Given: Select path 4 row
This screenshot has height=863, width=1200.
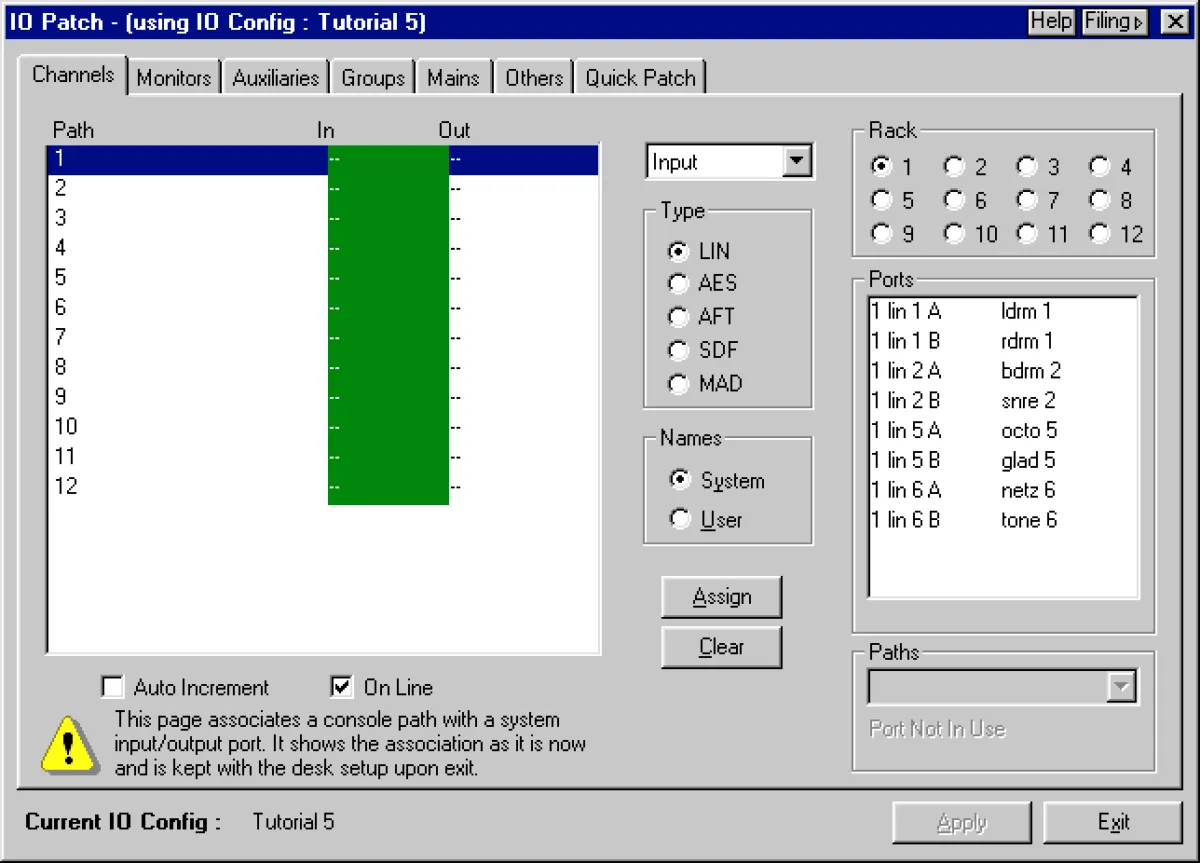Looking at the screenshot, I should pyautogui.click(x=323, y=248).
